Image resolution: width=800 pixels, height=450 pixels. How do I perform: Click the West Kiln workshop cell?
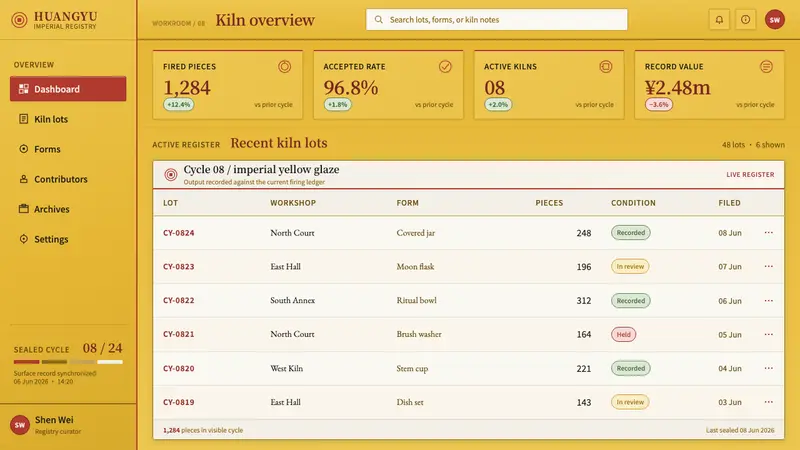286,368
